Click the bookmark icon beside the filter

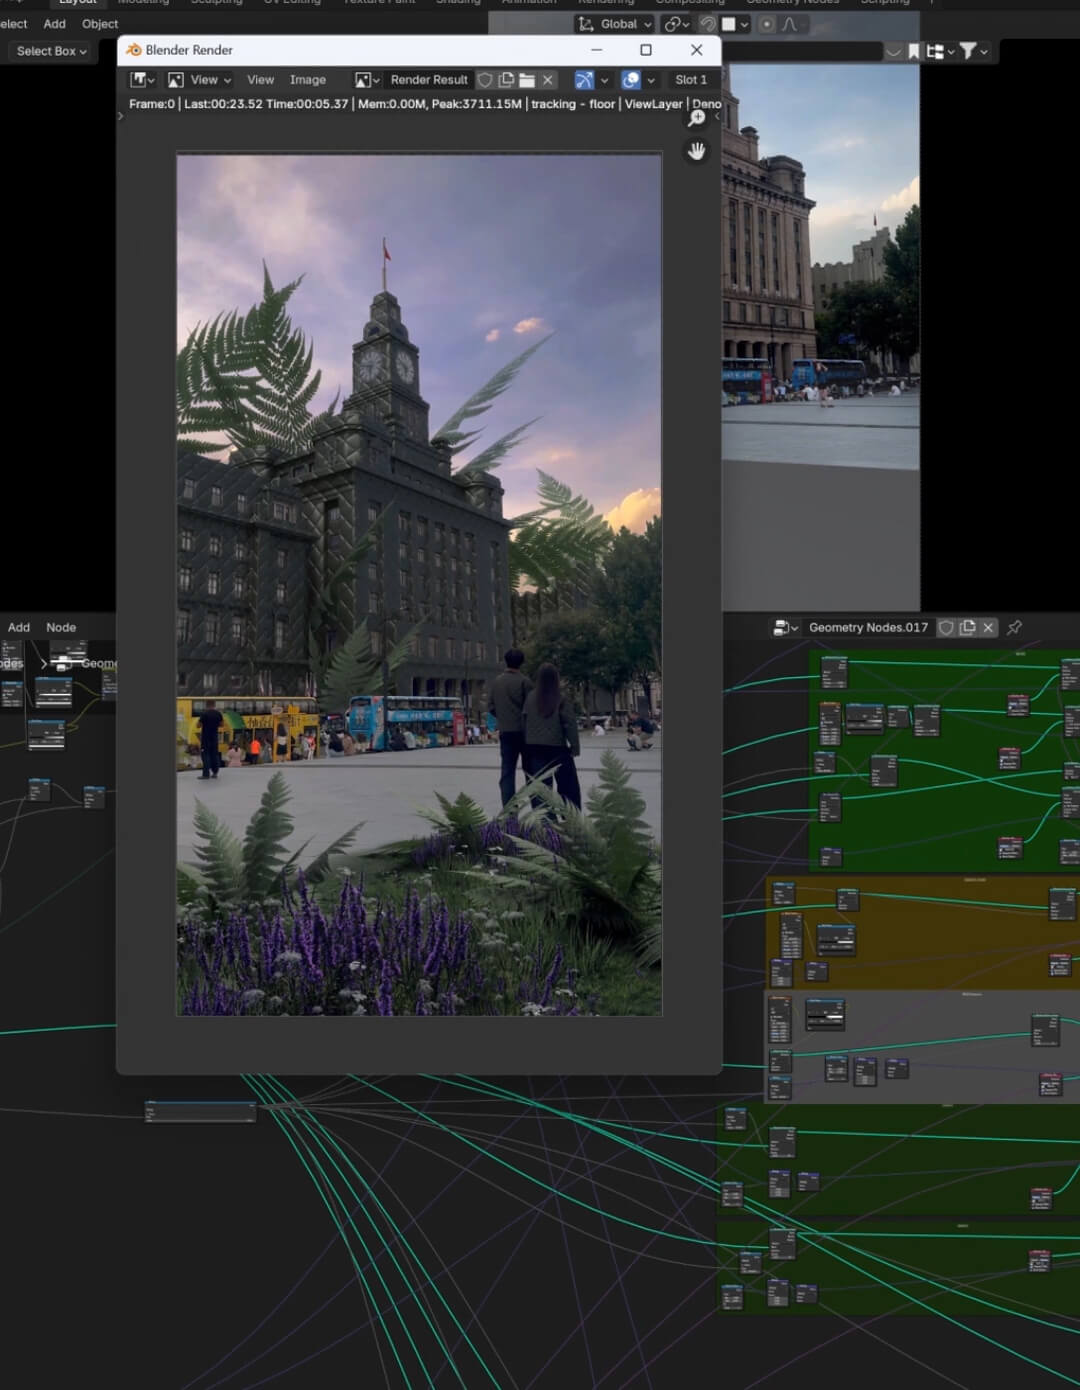coord(913,51)
